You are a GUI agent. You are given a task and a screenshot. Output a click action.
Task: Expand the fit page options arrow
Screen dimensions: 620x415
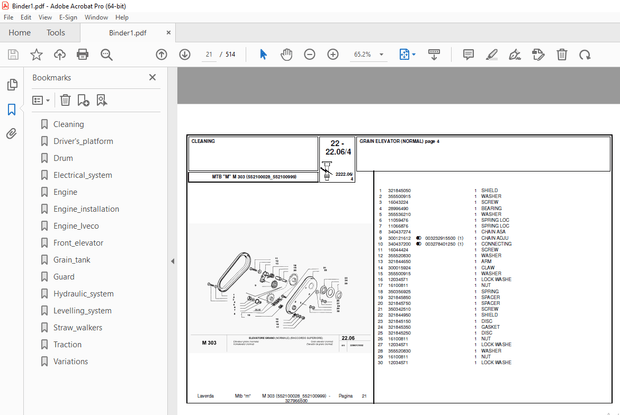(x=414, y=55)
